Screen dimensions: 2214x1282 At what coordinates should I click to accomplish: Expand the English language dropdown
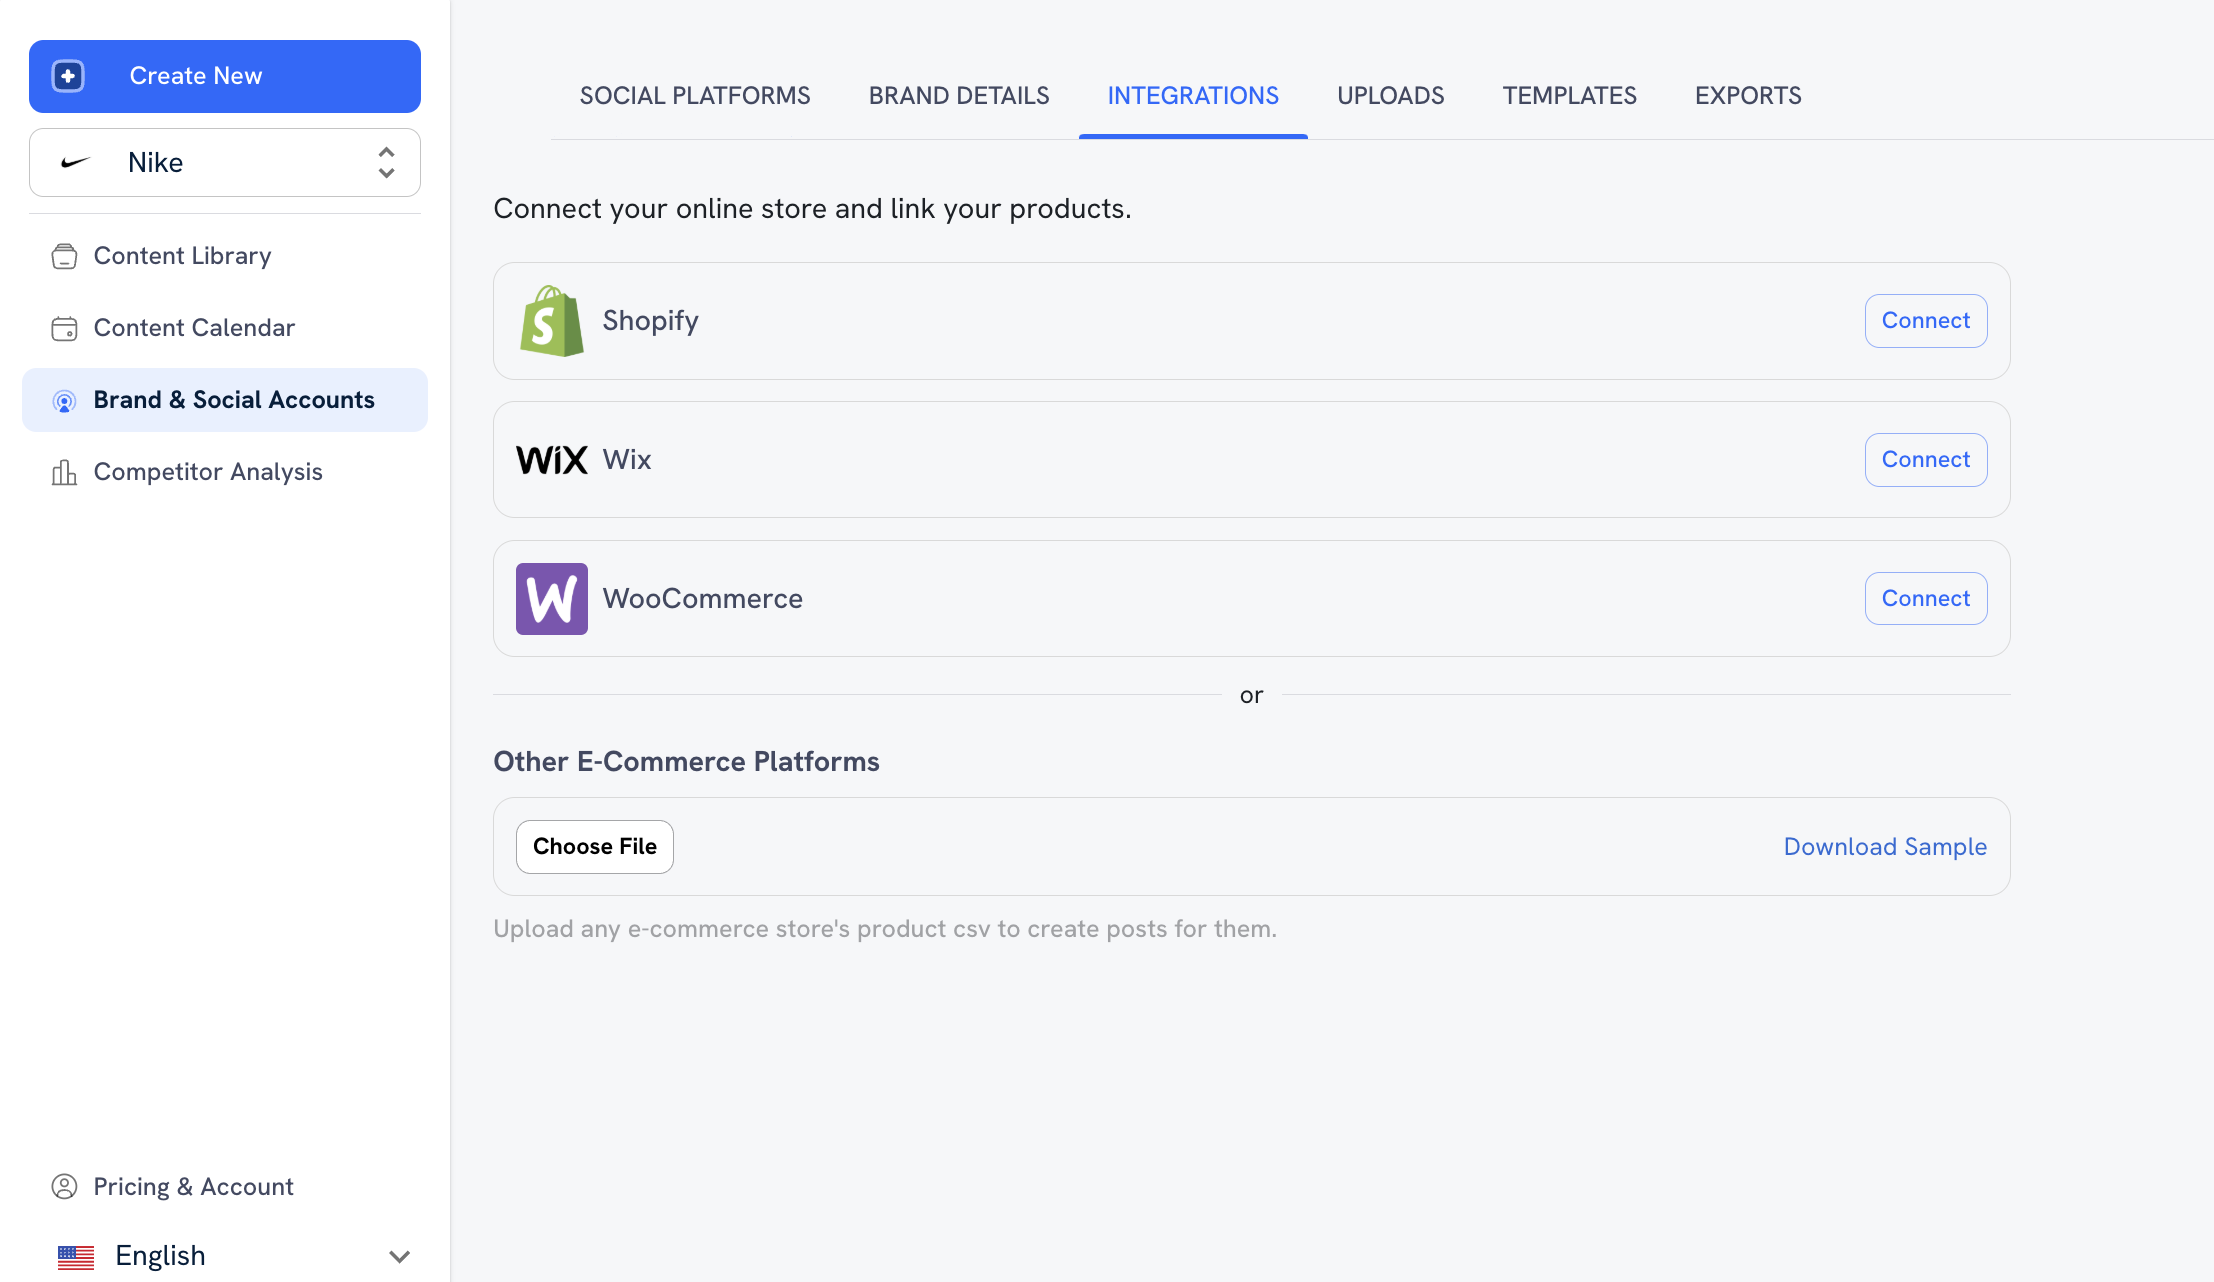pyautogui.click(x=399, y=1256)
